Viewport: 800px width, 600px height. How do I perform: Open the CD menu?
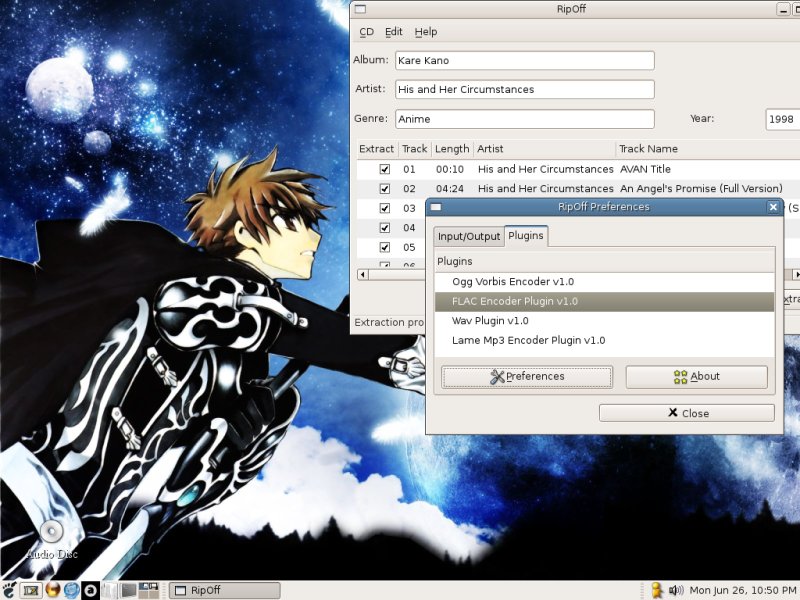point(367,32)
